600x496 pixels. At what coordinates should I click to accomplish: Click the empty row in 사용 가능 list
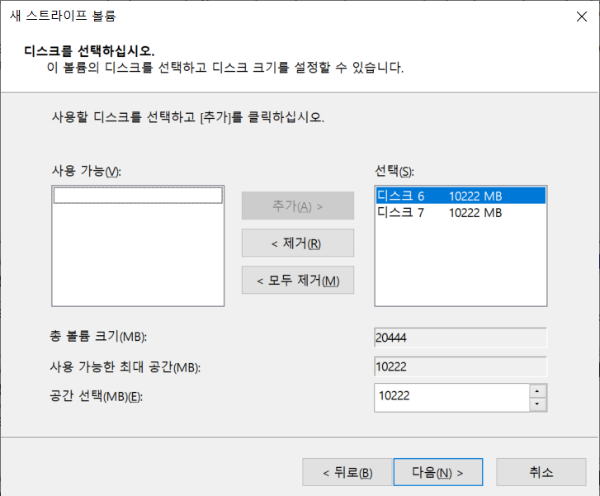click(138, 195)
